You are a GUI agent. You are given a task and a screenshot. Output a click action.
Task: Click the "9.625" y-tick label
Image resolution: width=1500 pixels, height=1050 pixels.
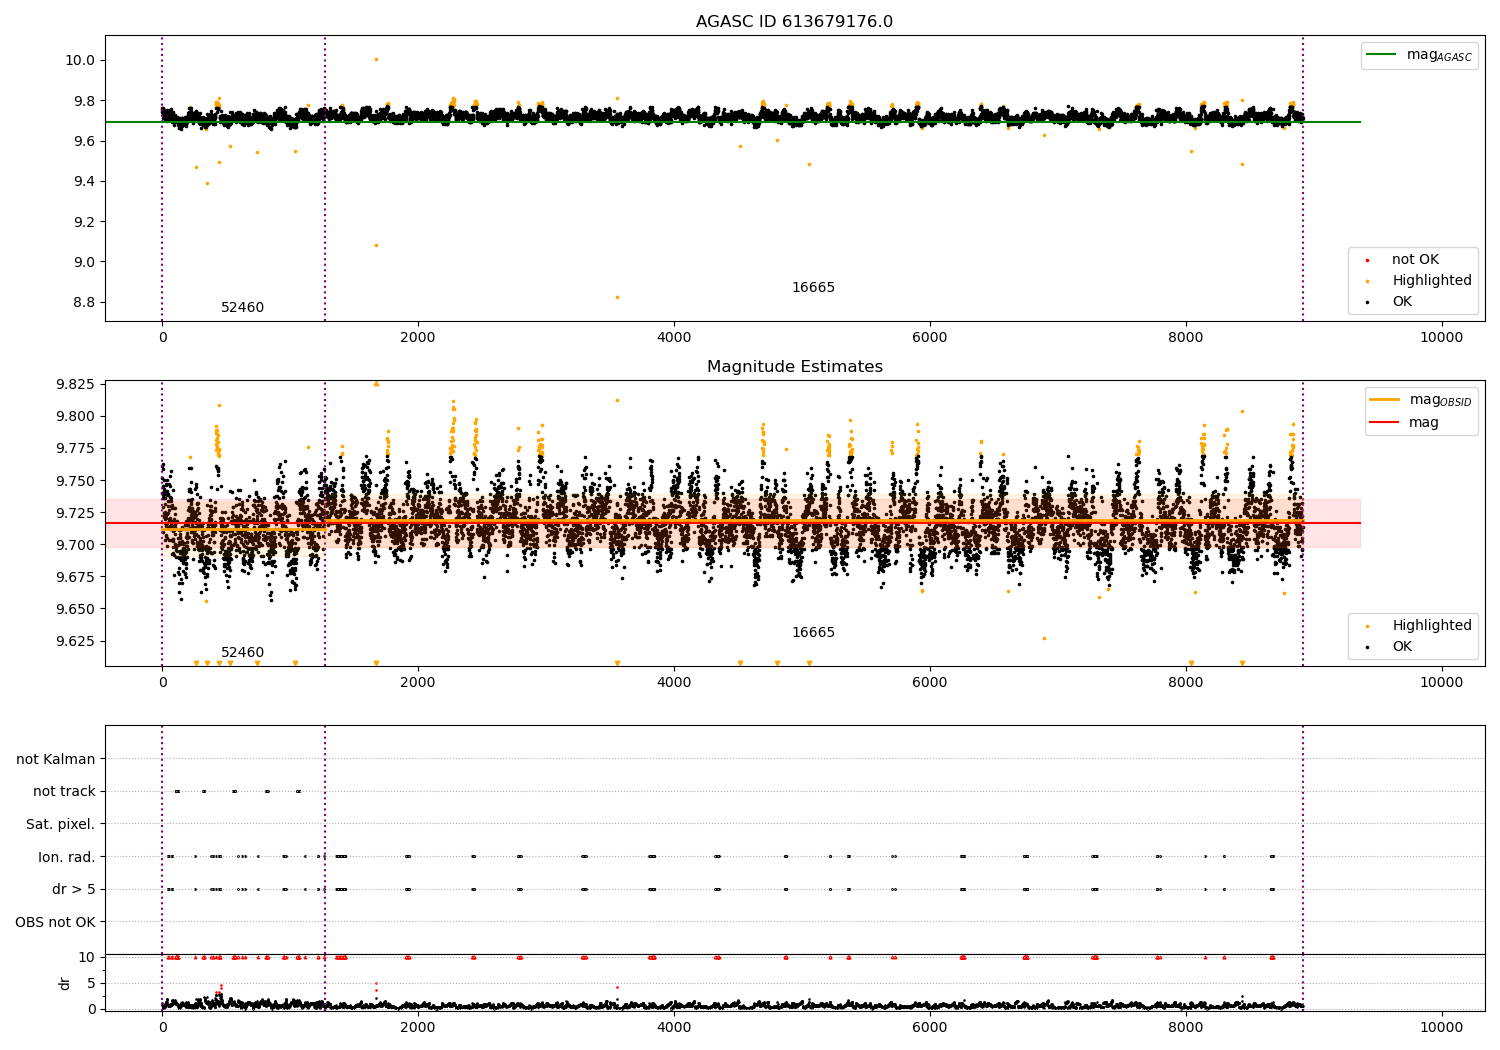(x=76, y=641)
